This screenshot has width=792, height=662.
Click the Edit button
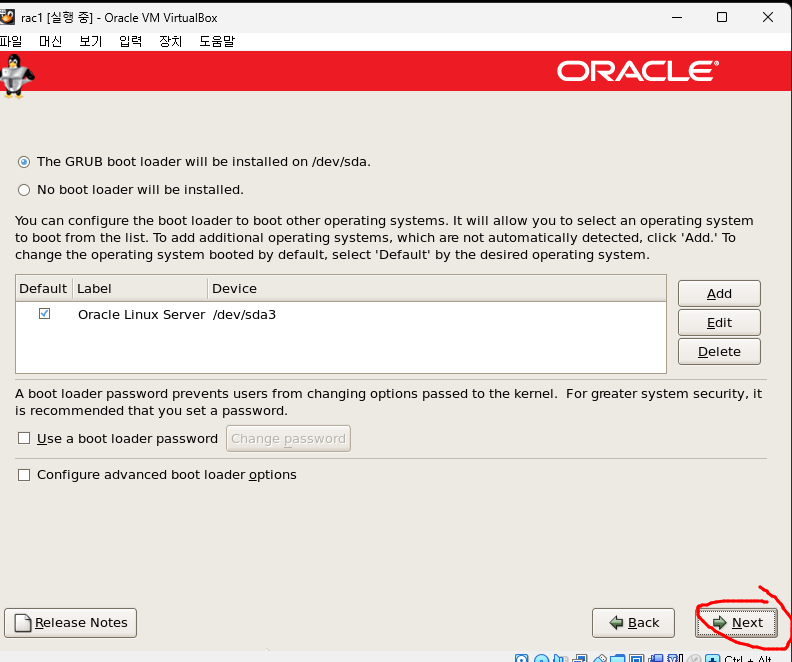pyautogui.click(x=719, y=323)
